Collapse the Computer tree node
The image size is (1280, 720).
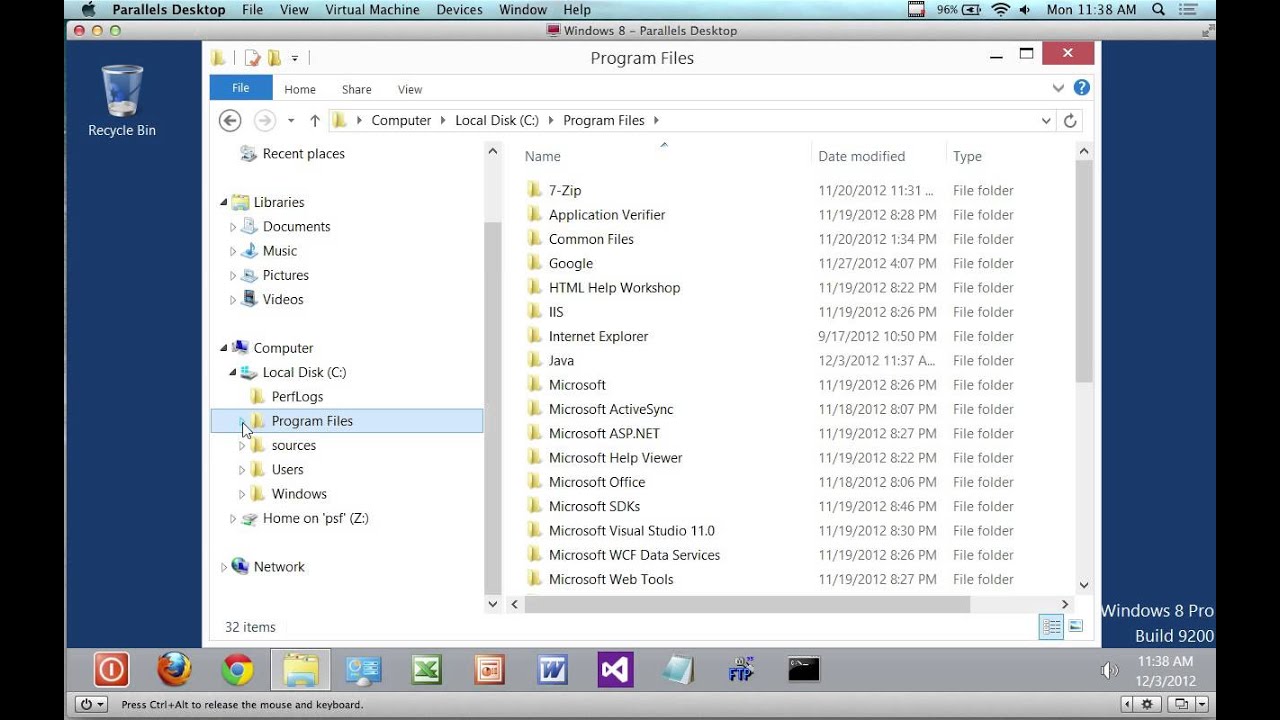[223, 348]
